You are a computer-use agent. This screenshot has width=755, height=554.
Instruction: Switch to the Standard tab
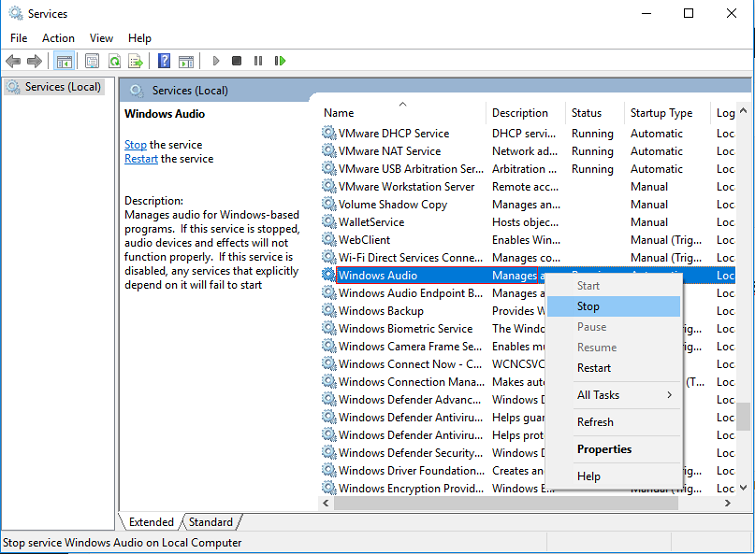tap(211, 522)
